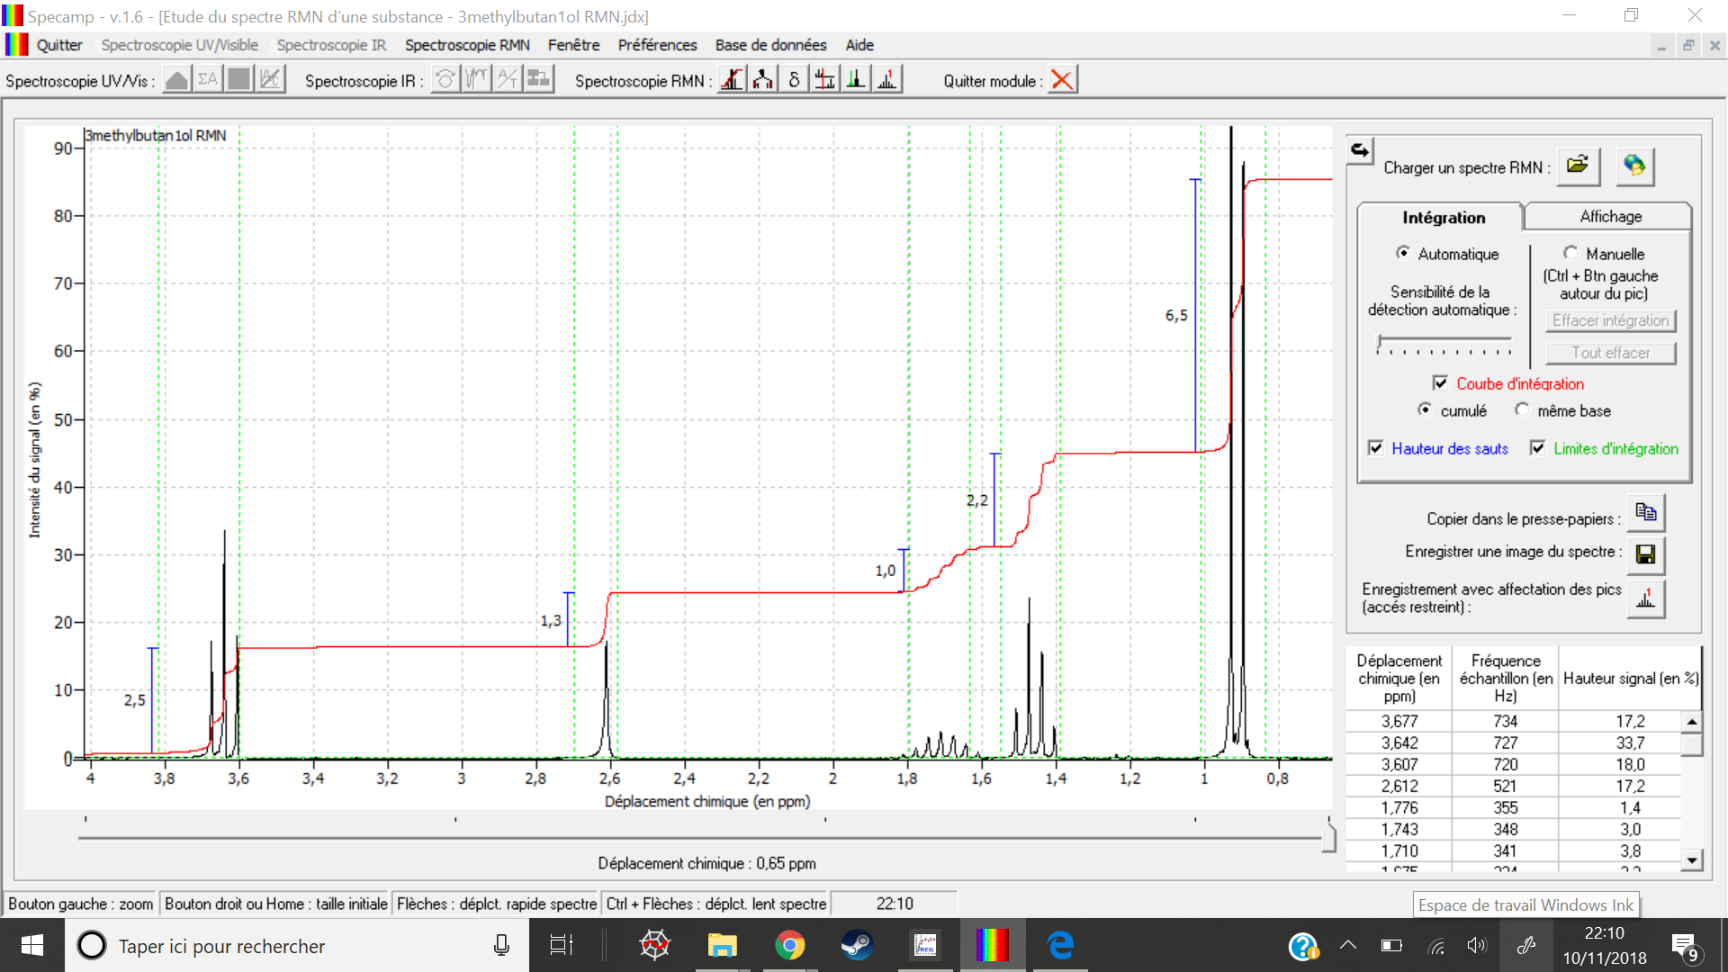Click the panel swap arrow icon
Viewport: 1728px width, 972px height.
point(1360,151)
